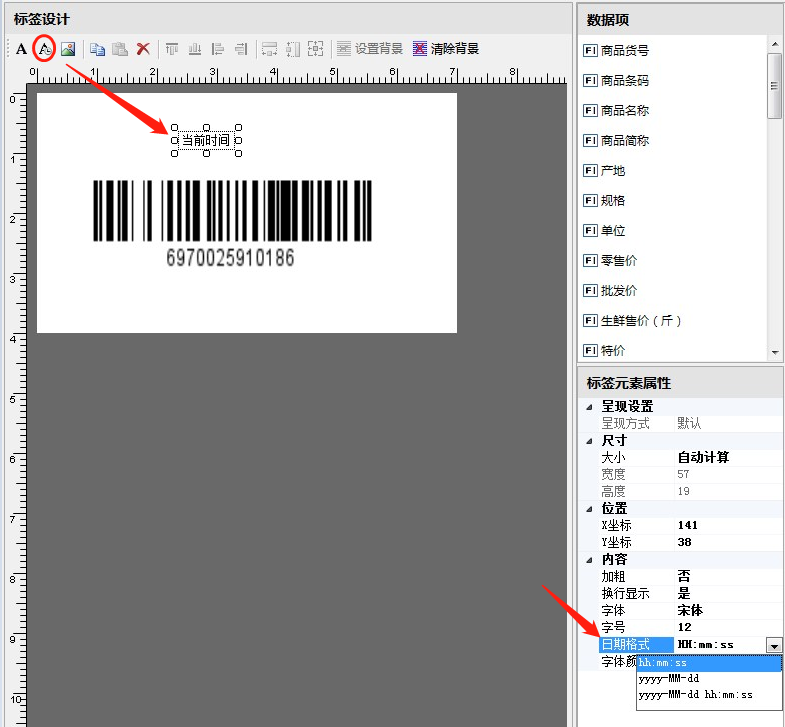Click data list scrollbar down arrow

tap(774, 352)
